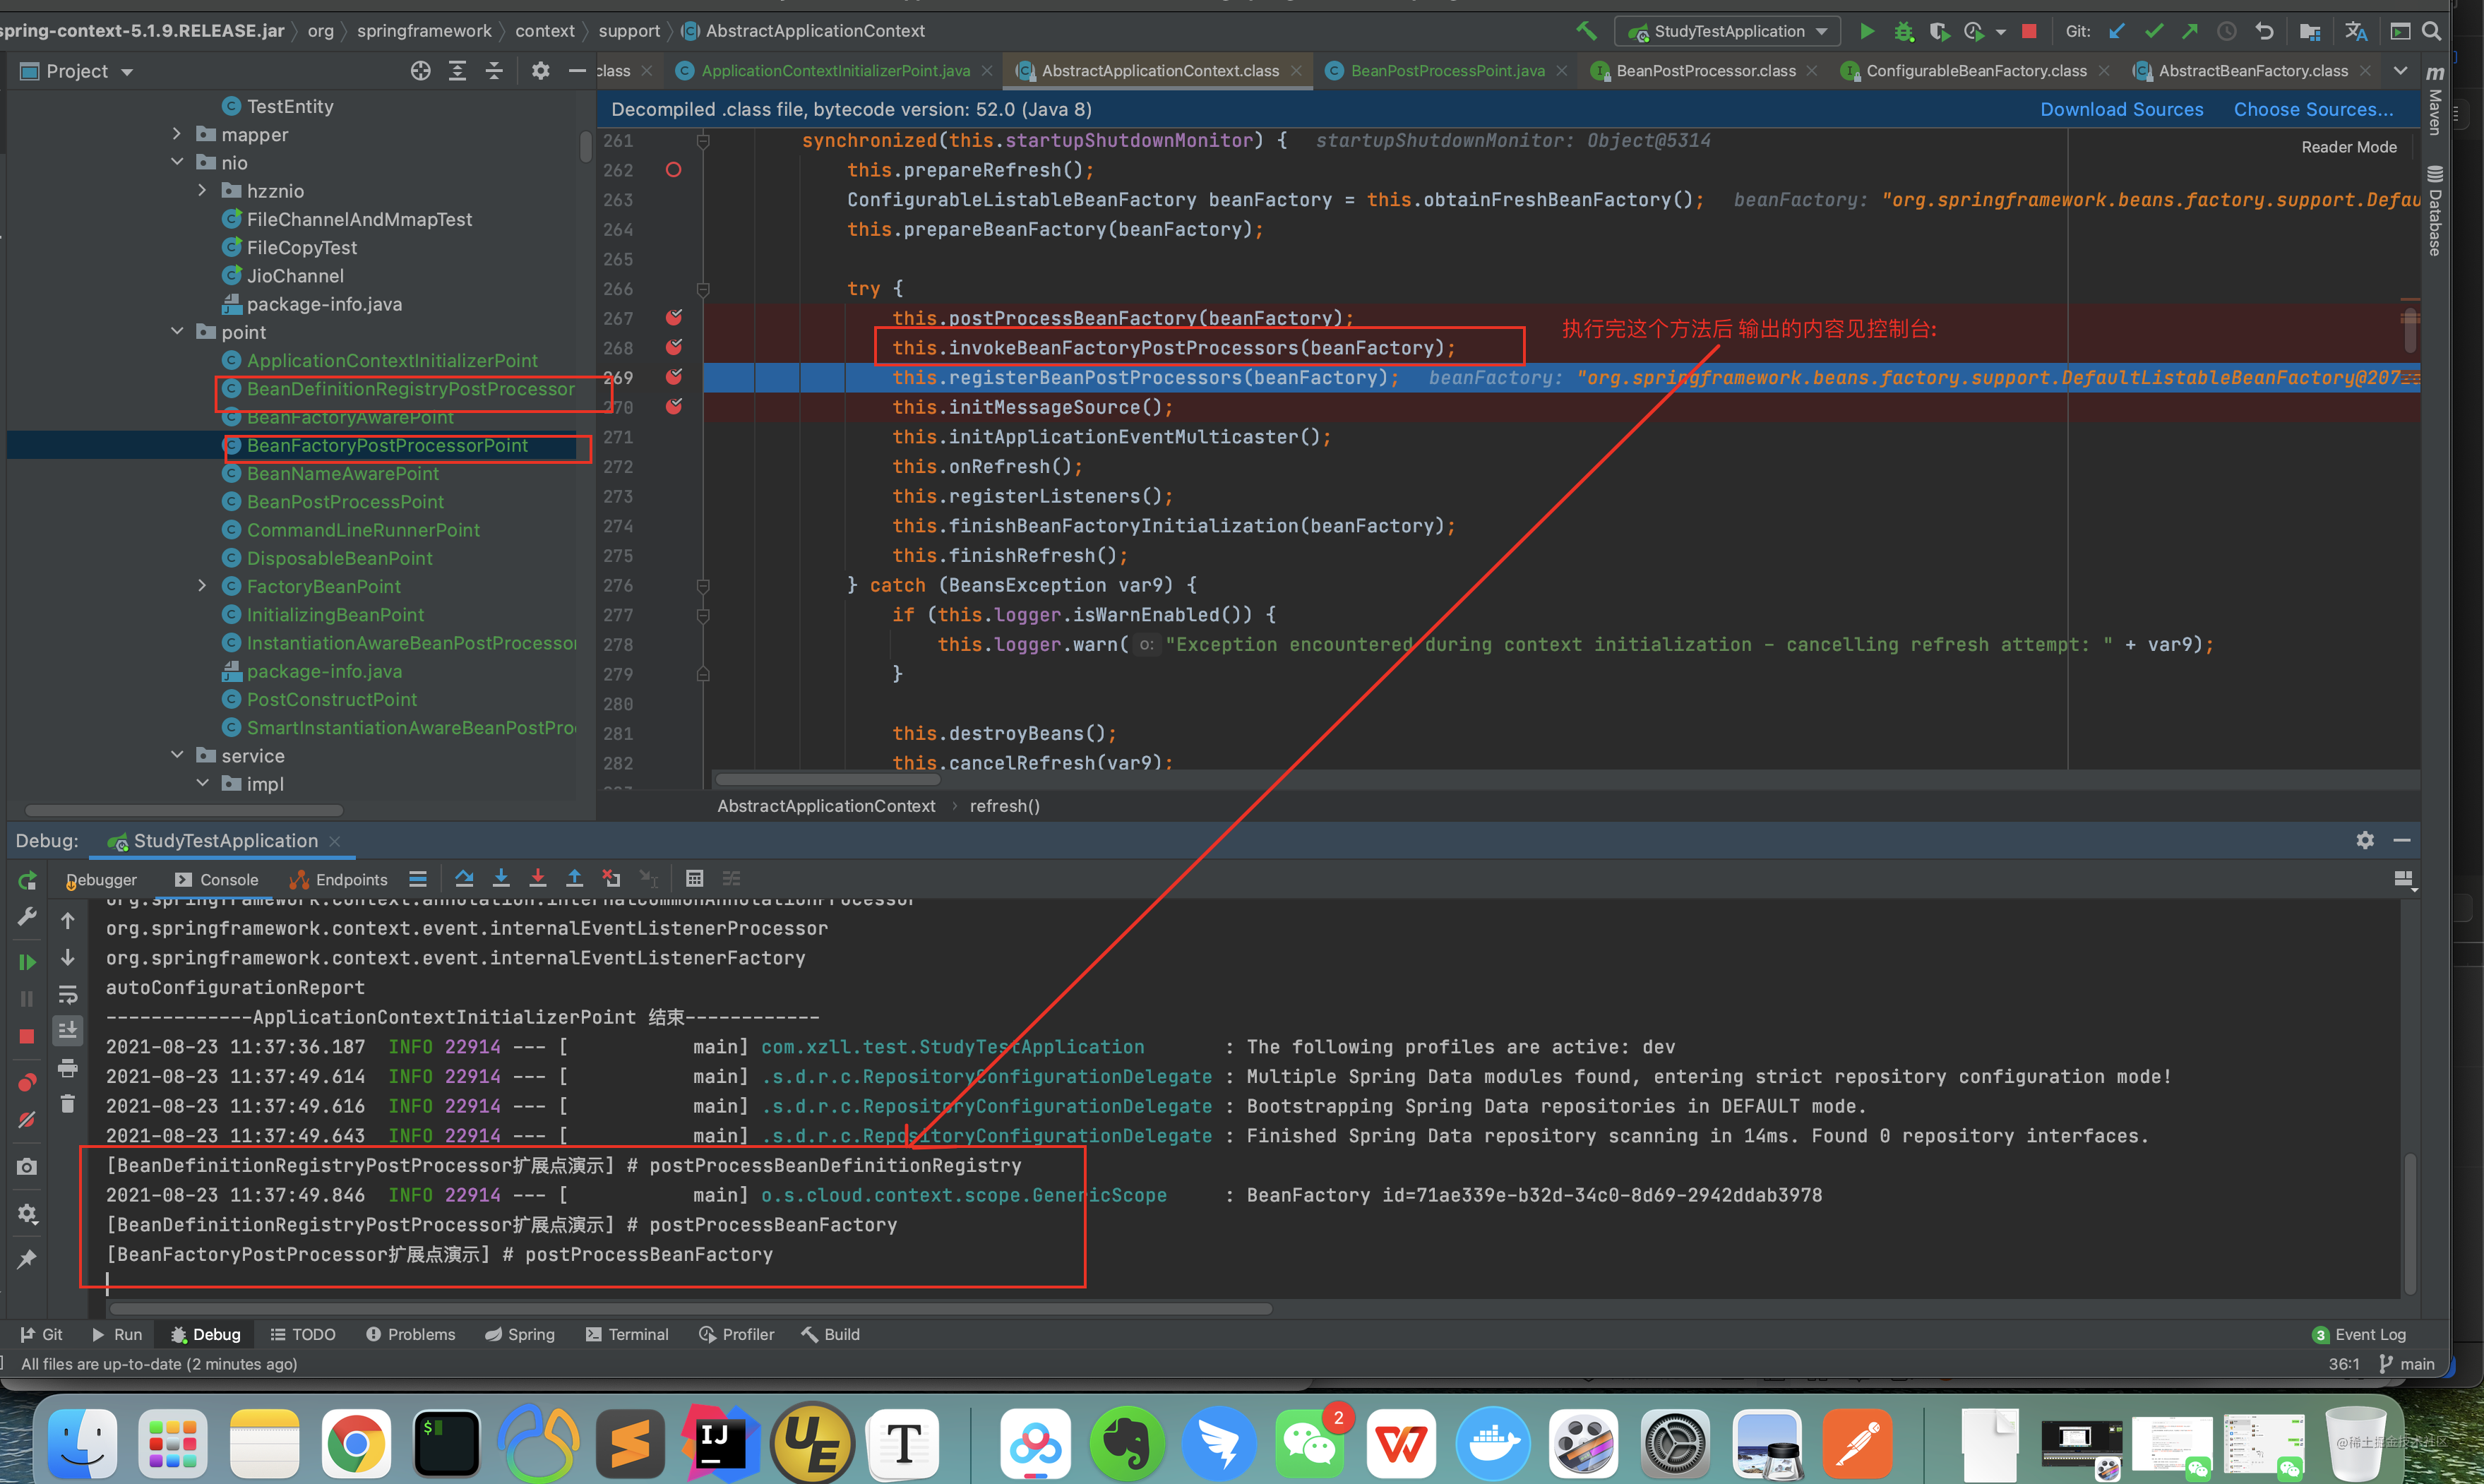This screenshot has width=2484, height=1484.
Task: Toggle breakpoint on line 262
Action: click(x=674, y=170)
